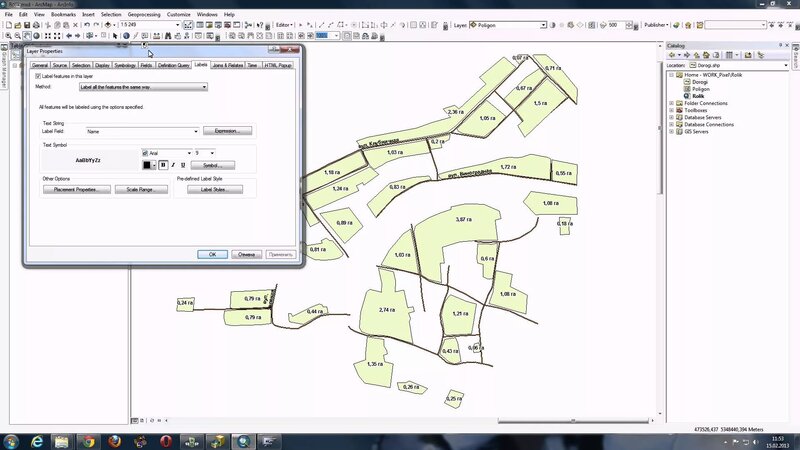Go to next extent arrow
800x450 pixels.
tap(78, 36)
